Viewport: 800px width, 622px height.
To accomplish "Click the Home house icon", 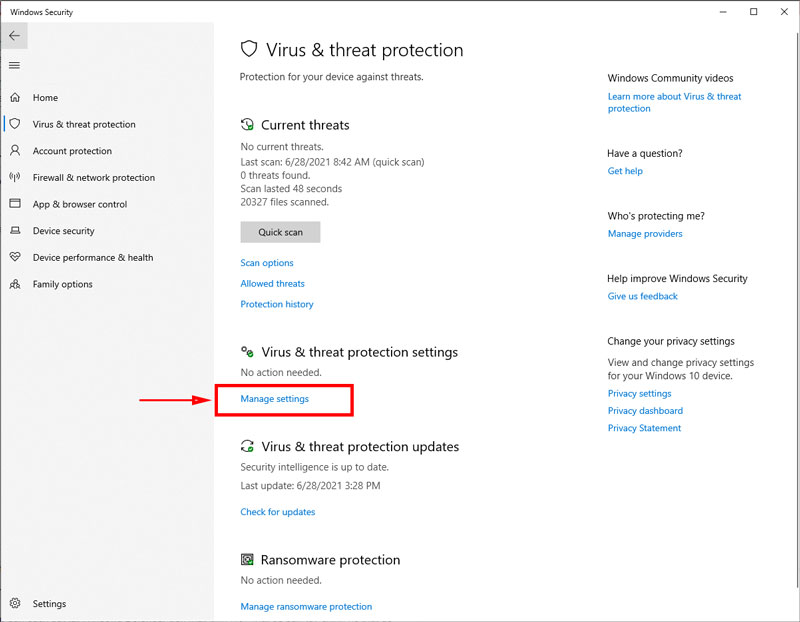I will pyautogui.click(x=14, y=98).
